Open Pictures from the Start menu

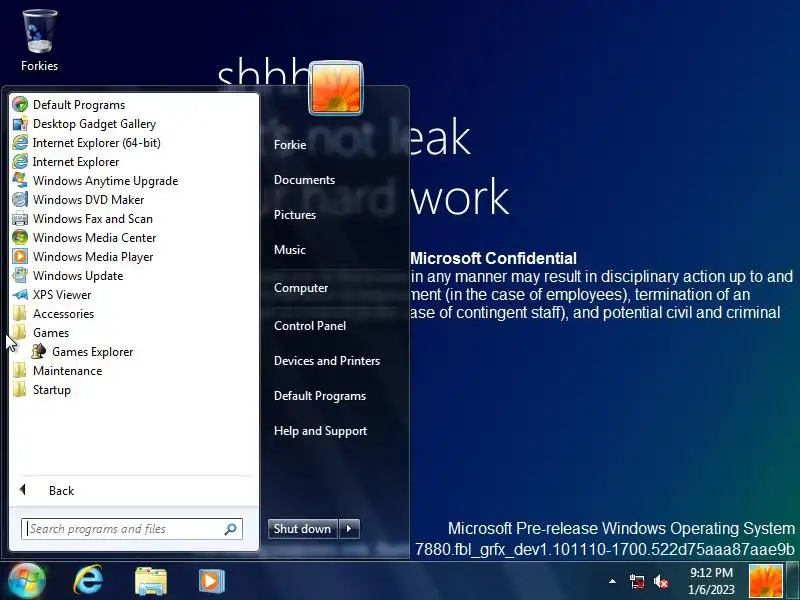point(295,215)
